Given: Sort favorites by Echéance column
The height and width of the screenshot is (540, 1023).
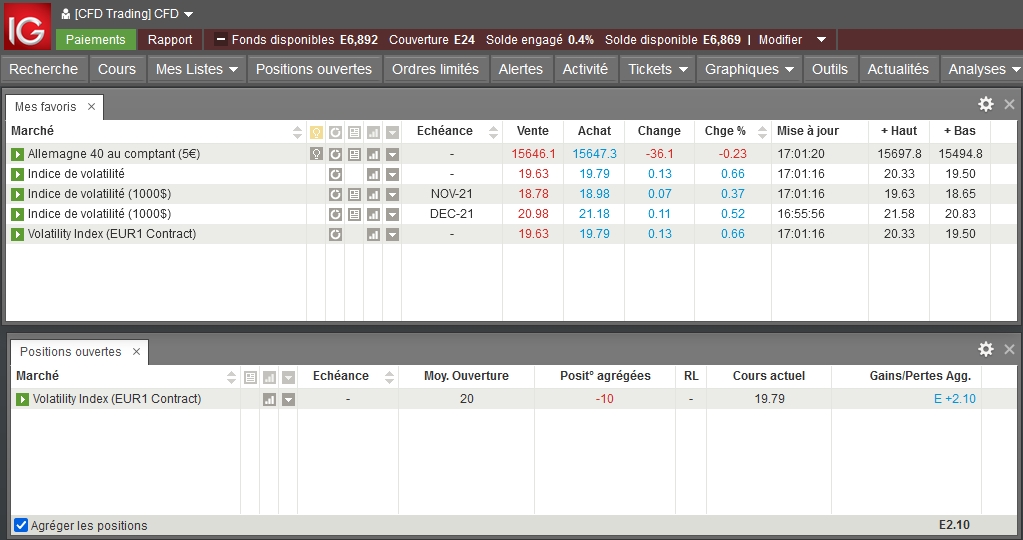Looking at the screenshot, I should coord(494,132).
